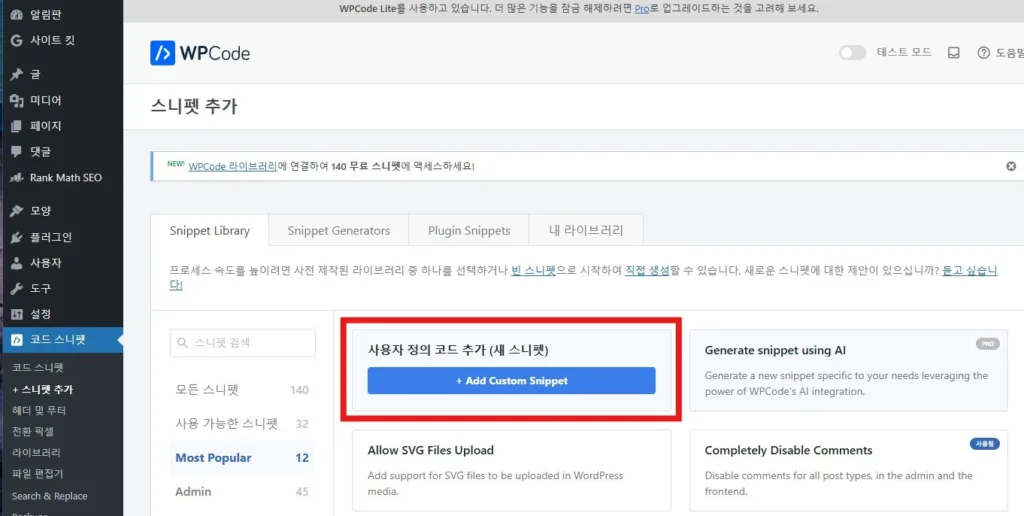The image size is (1024, 516).
Task: Click the 설정 settings icon
Action: (x=17, y=314)
